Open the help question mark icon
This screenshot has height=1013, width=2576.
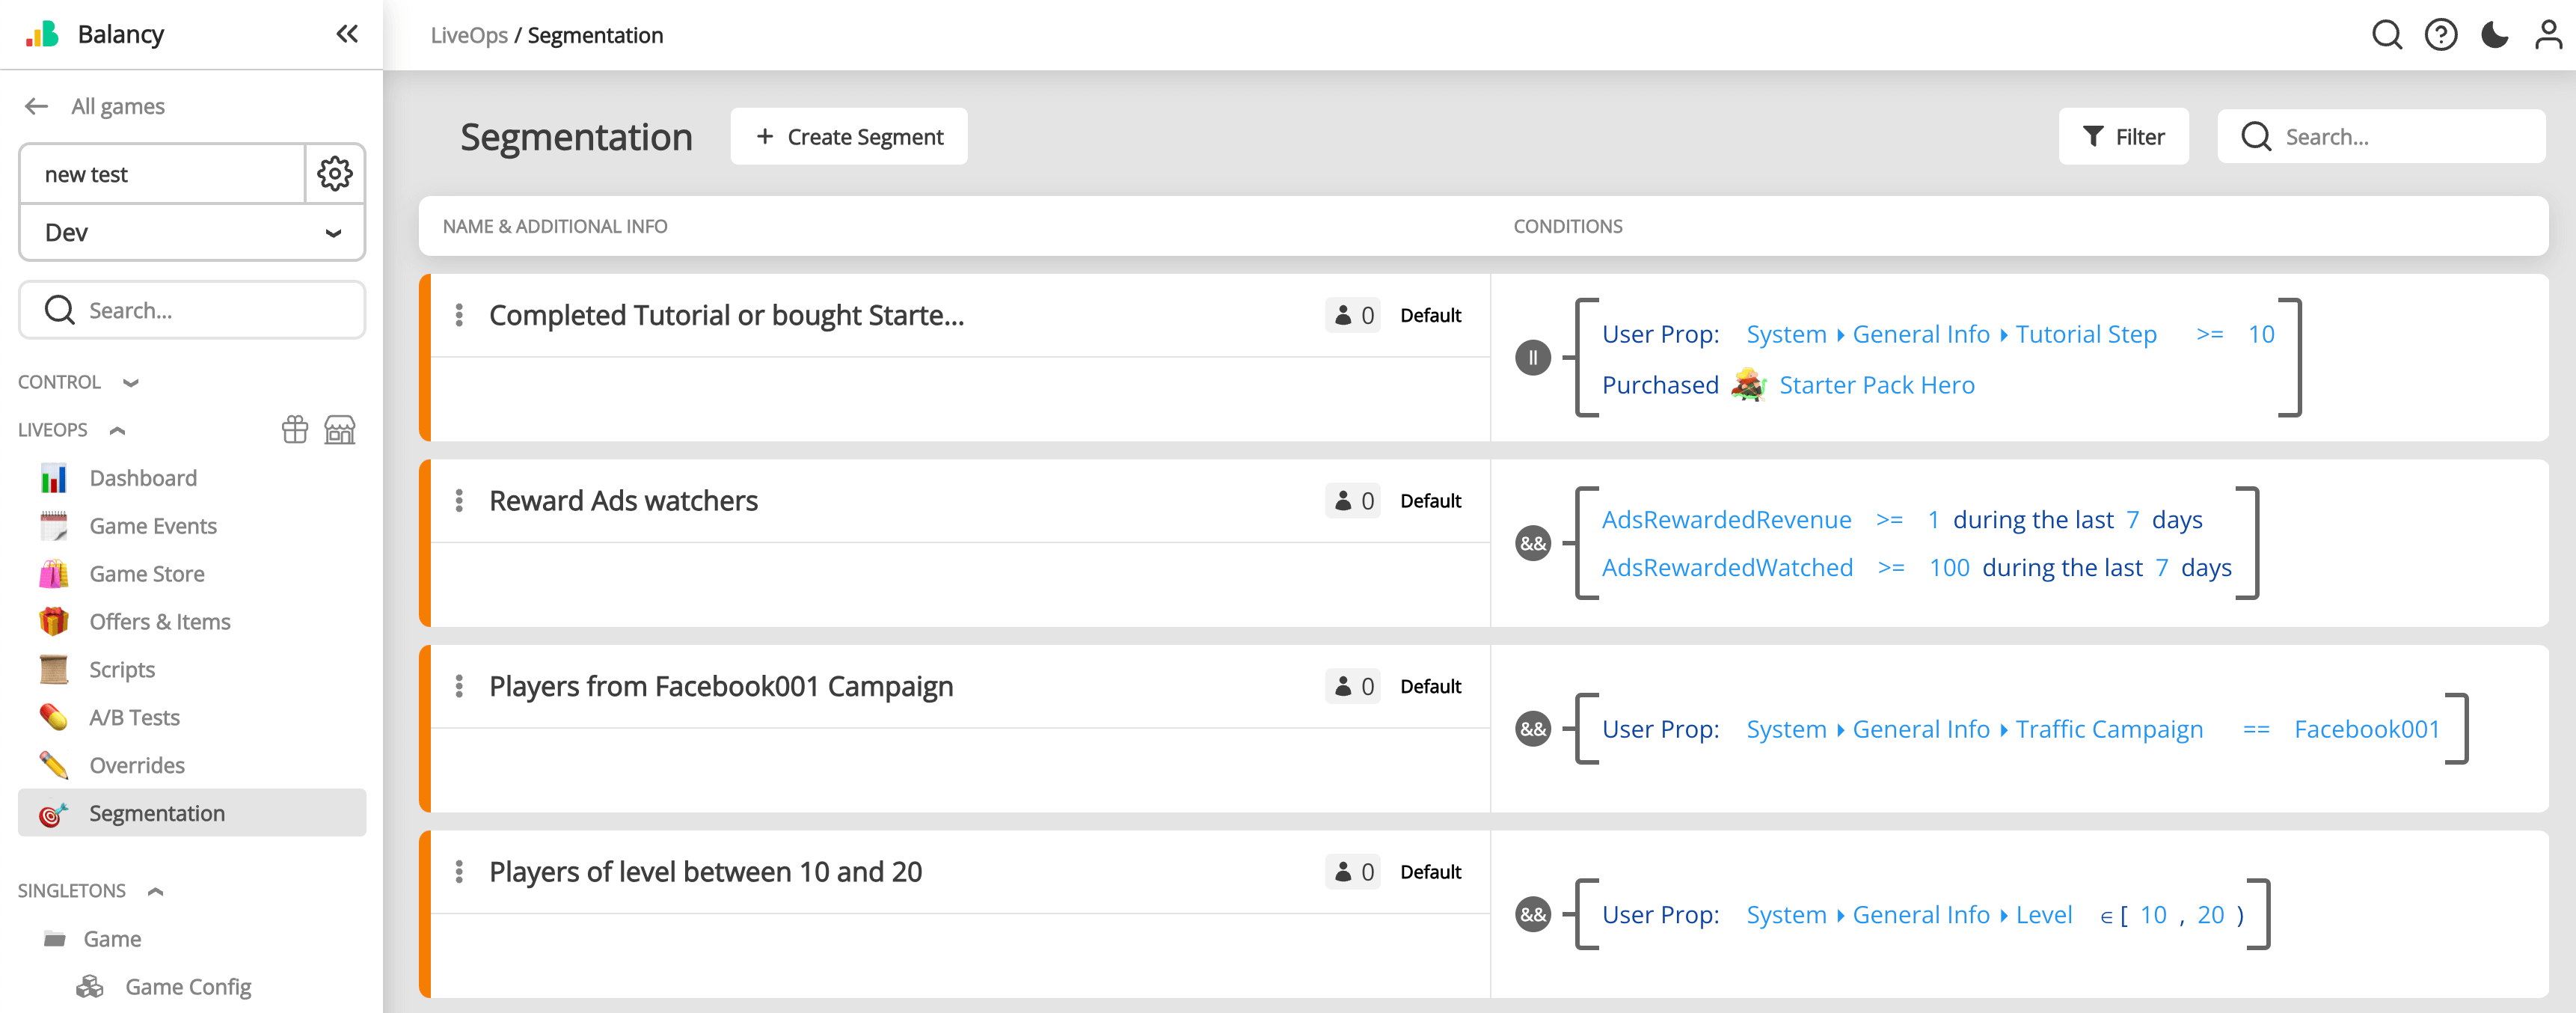click(2440, 35)
